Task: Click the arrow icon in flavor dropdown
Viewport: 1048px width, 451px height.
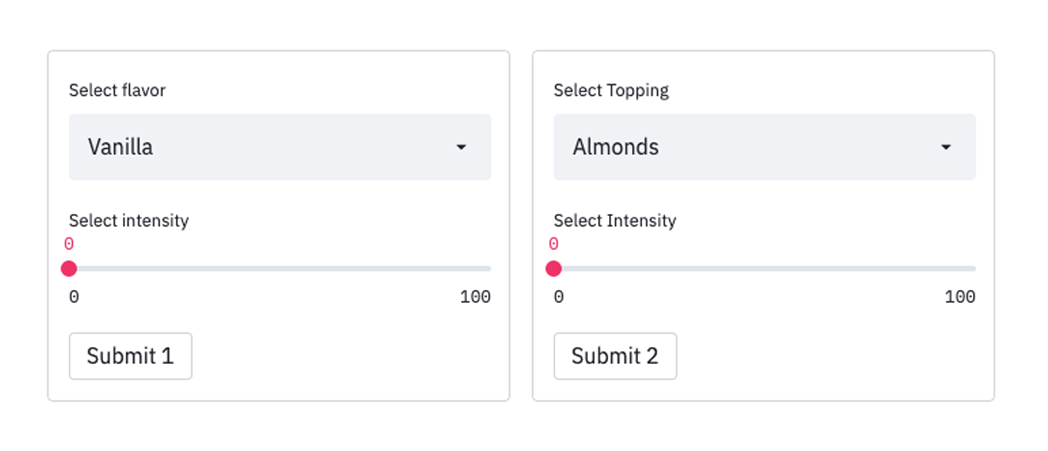Action: click(461, 147)
